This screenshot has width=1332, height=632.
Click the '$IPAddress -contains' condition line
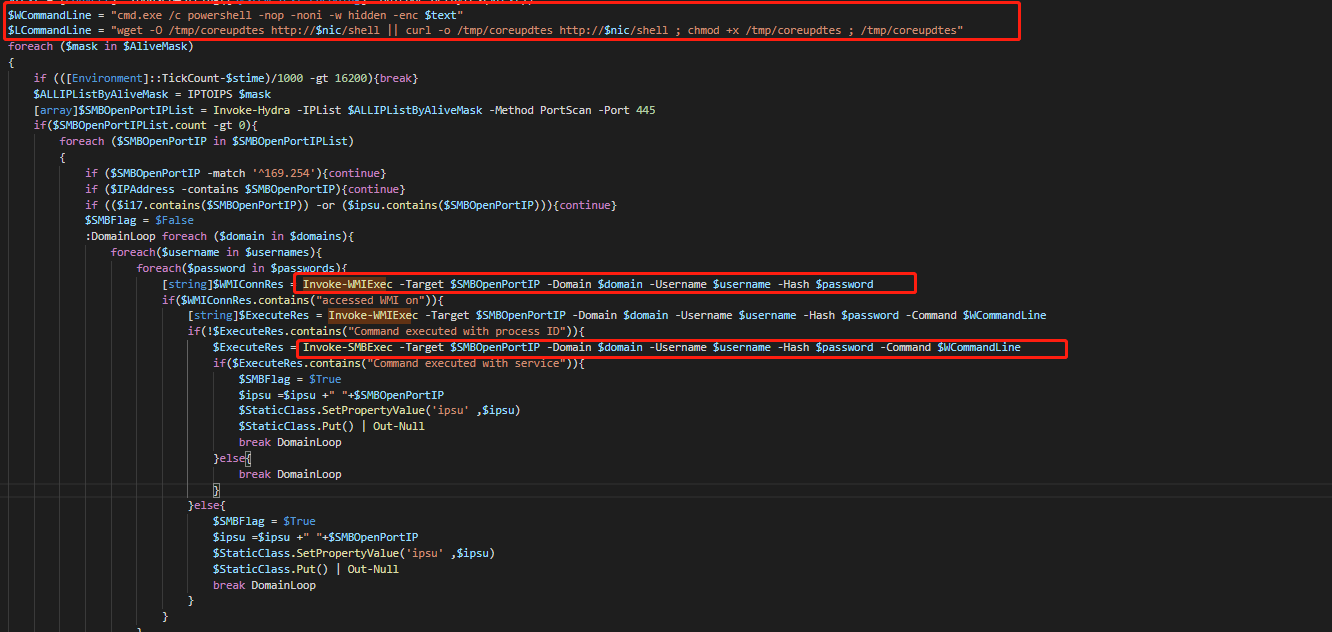coord(245,189)
